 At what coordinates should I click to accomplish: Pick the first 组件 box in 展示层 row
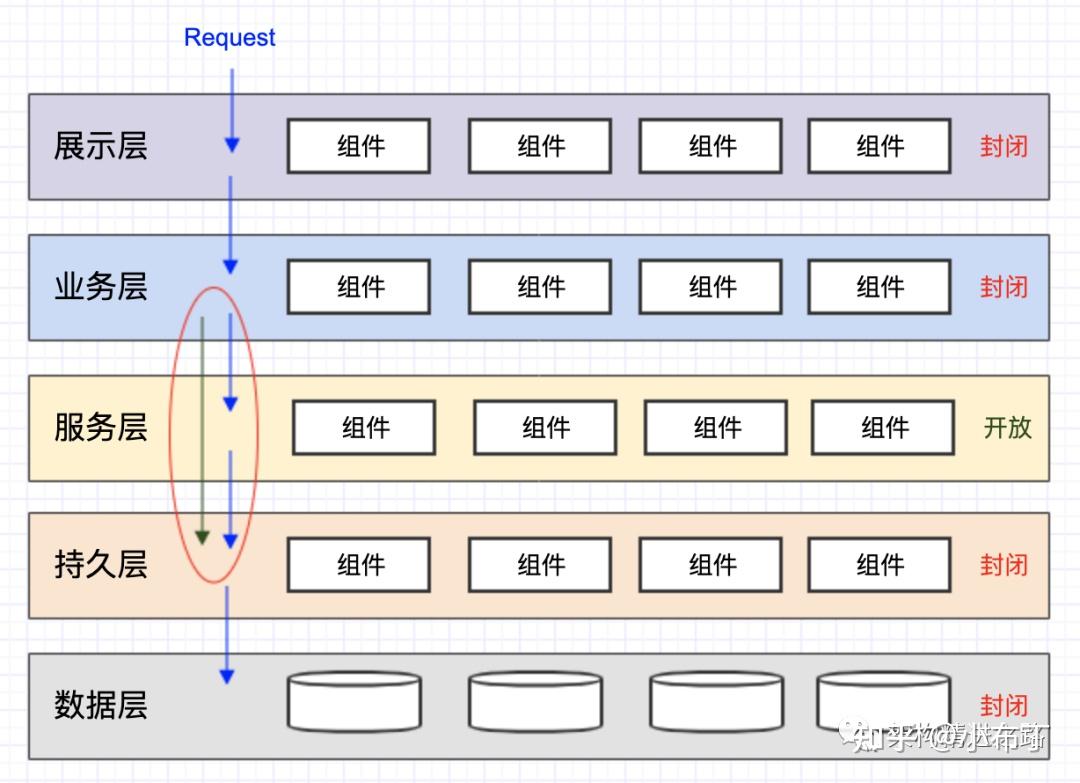point(359,146)
